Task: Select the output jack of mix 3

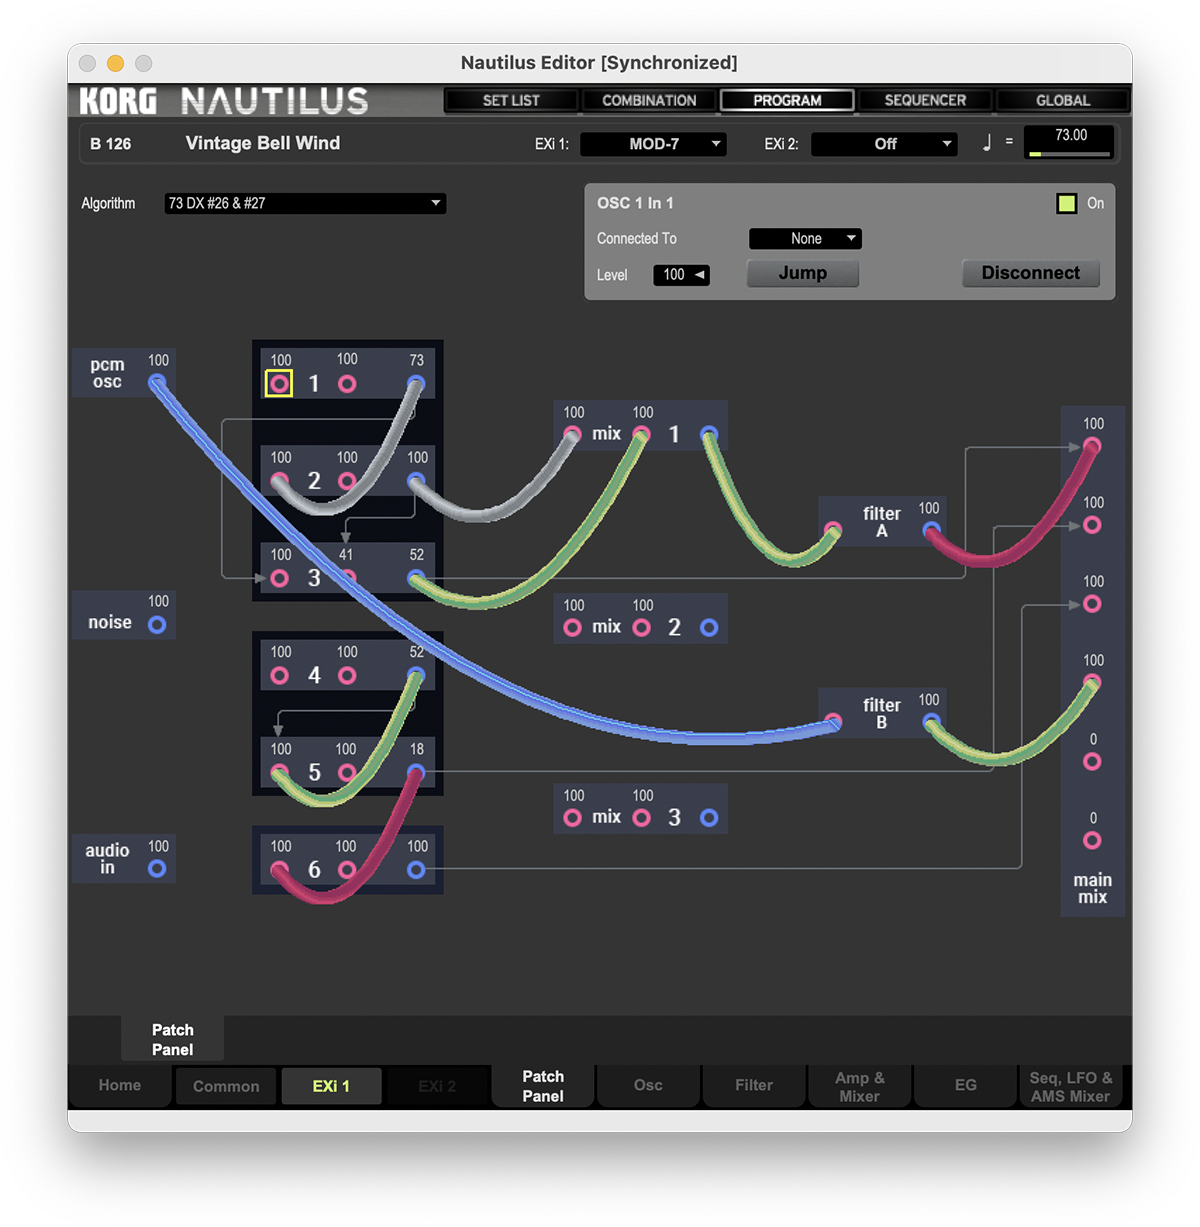Action: tap(709, 817)
